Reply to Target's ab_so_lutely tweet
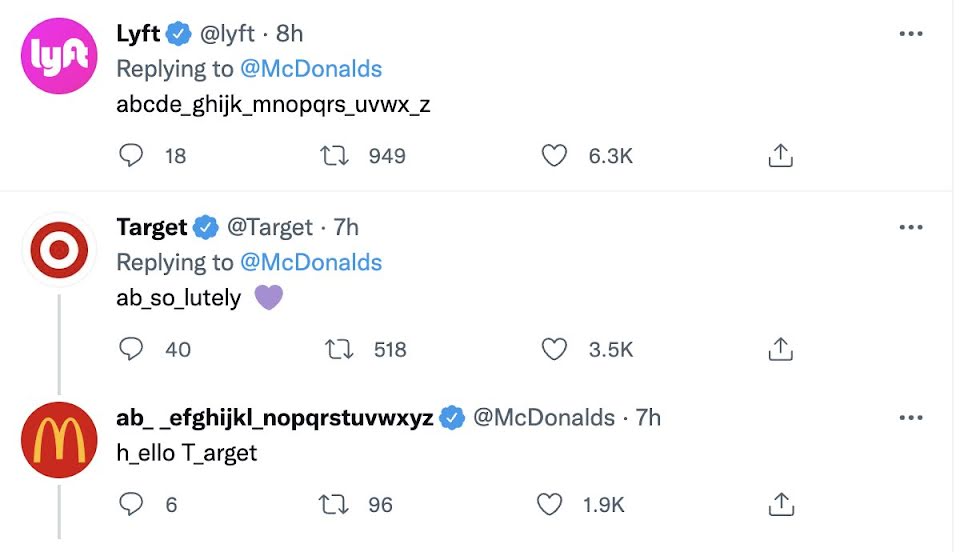Screen dimensions: 960x552 tap(131, 349)
